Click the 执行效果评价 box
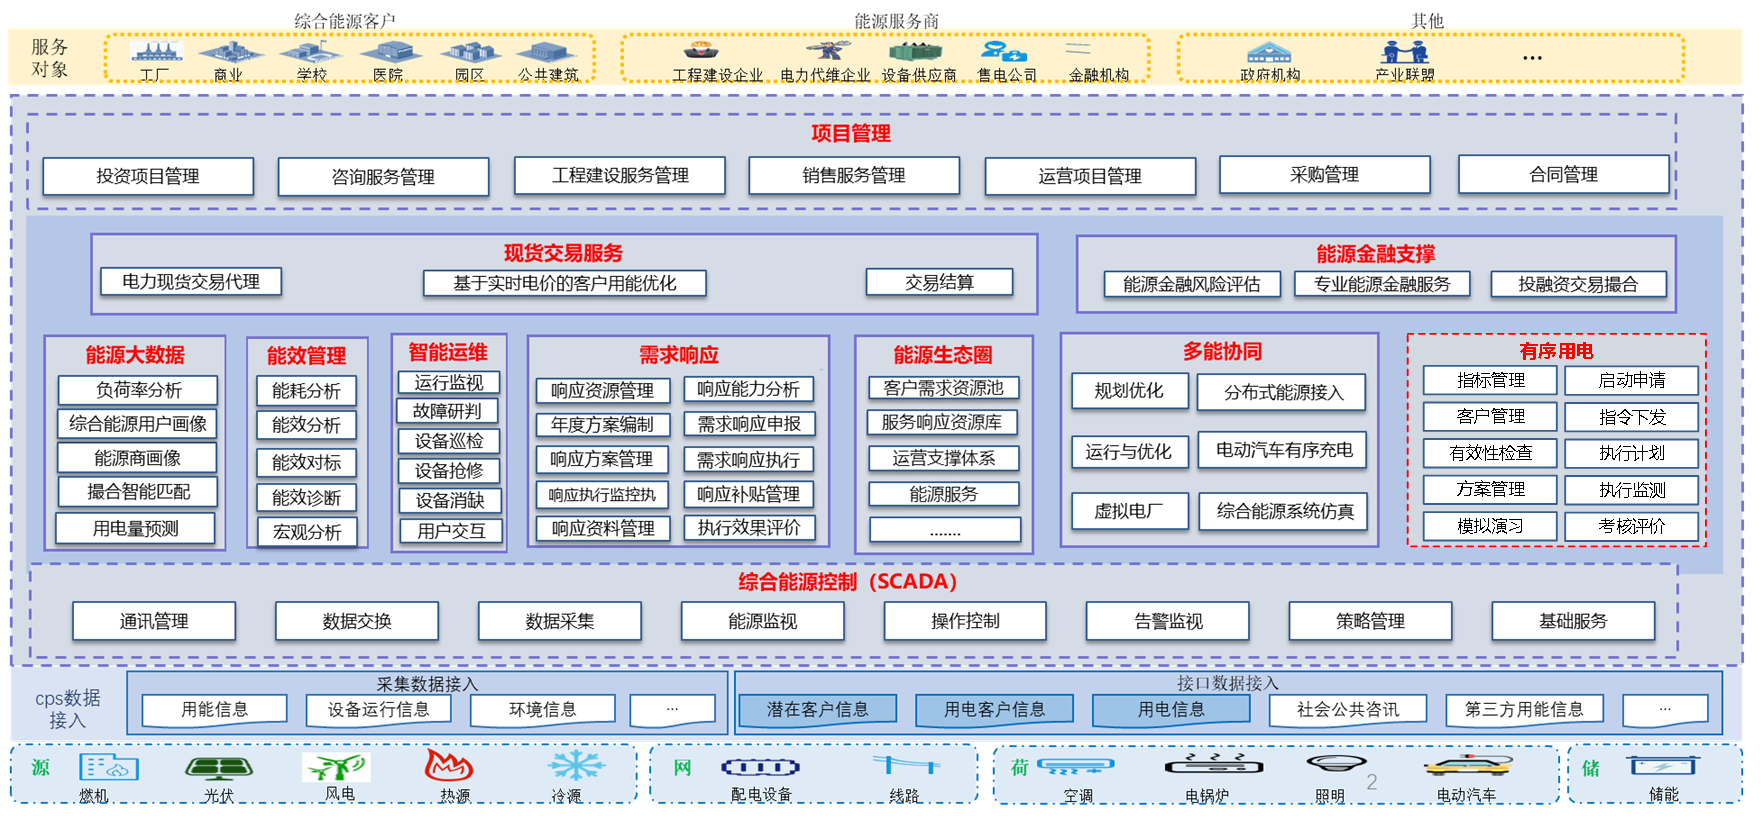Viewport: 1761px width, 816px height. point(749,527)
